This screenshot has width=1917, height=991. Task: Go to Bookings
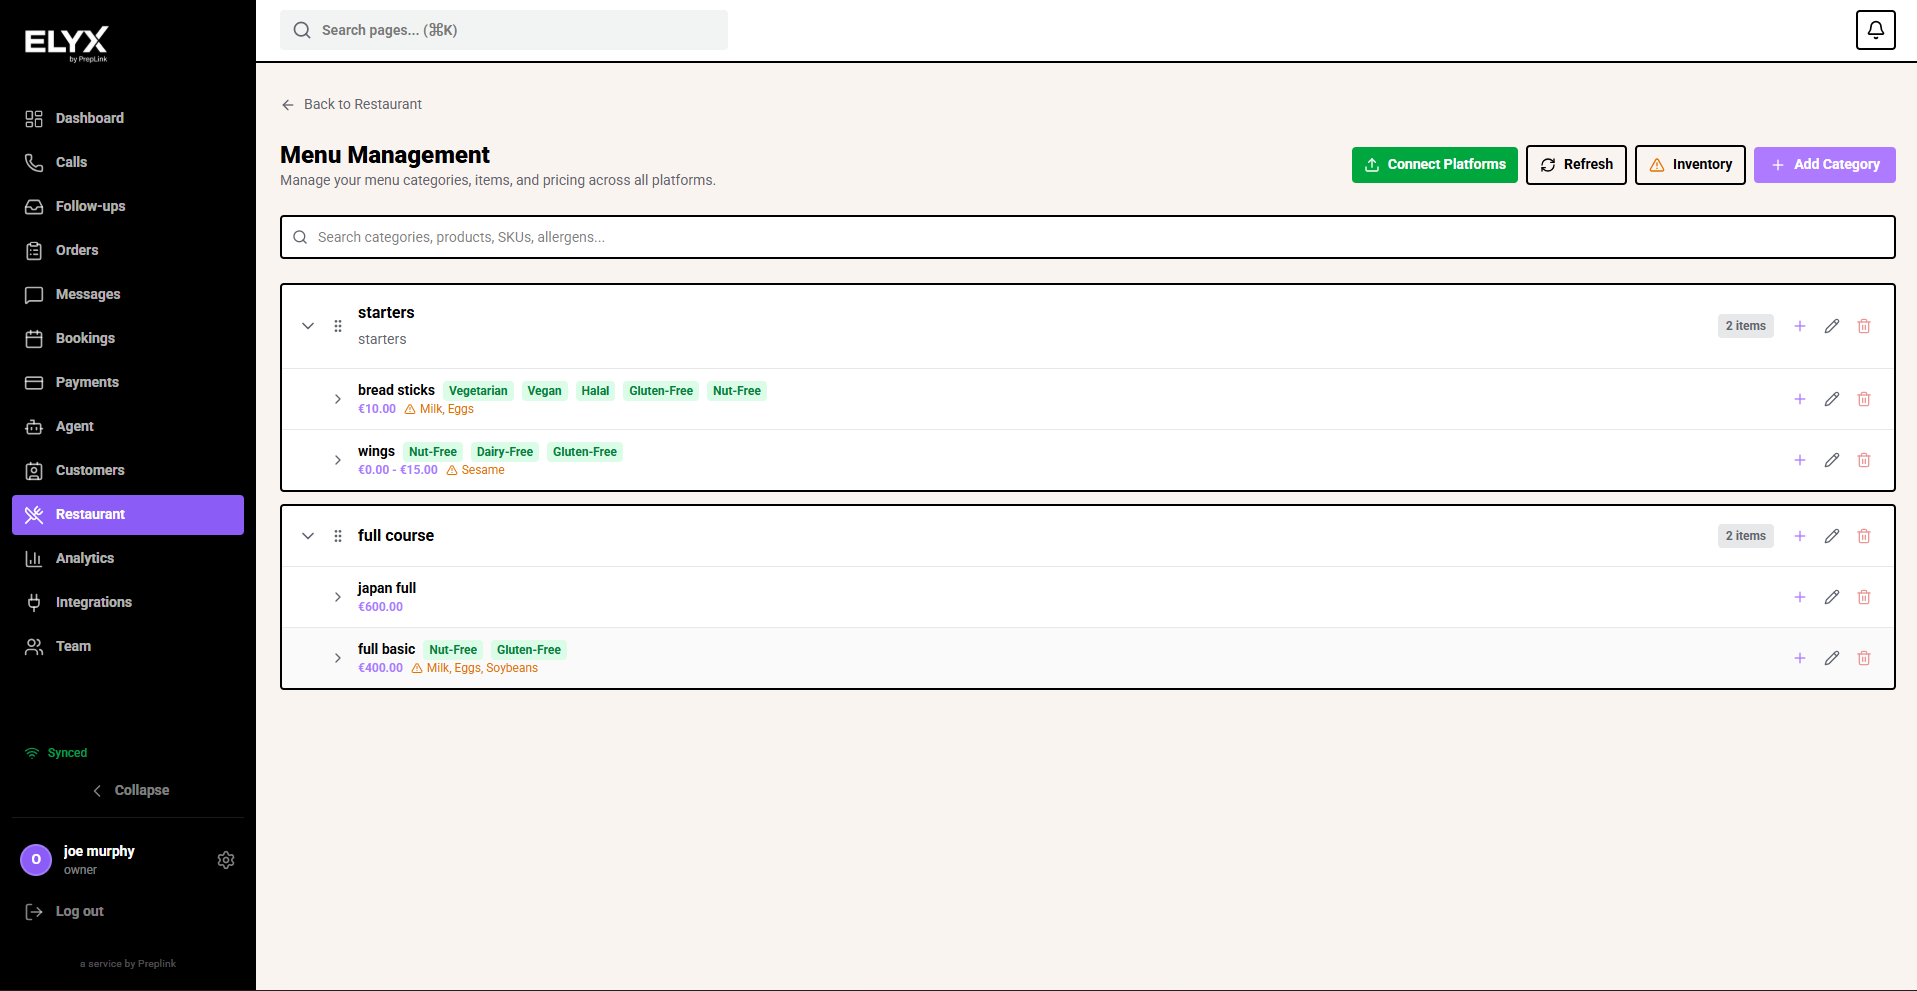point(128,338)
